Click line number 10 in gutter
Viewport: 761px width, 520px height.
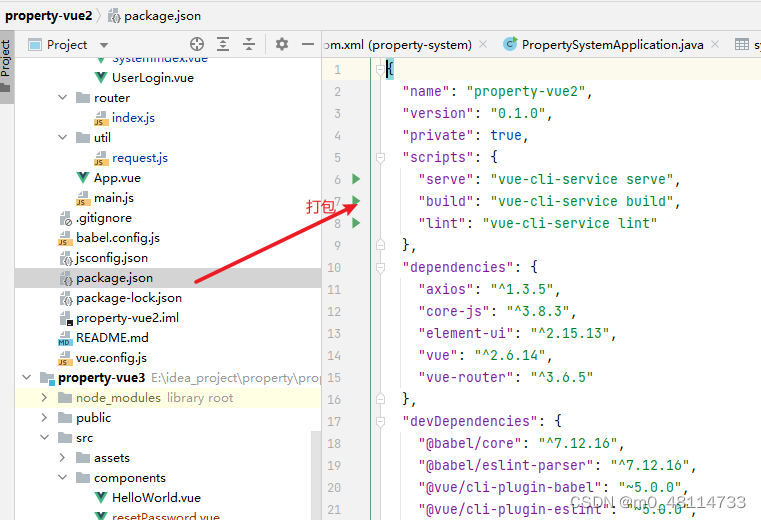point(334,268)
